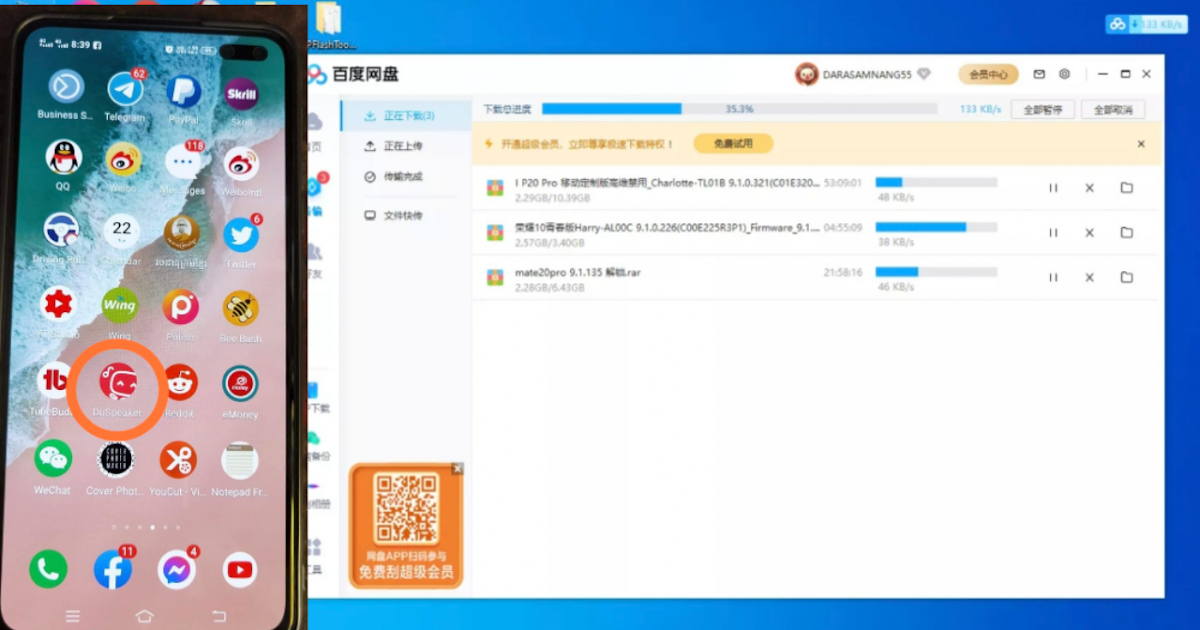Screen dimensions: 1200x630
Task: Click 全部暂停 to pause all downloads
Action: (1043, 109)
